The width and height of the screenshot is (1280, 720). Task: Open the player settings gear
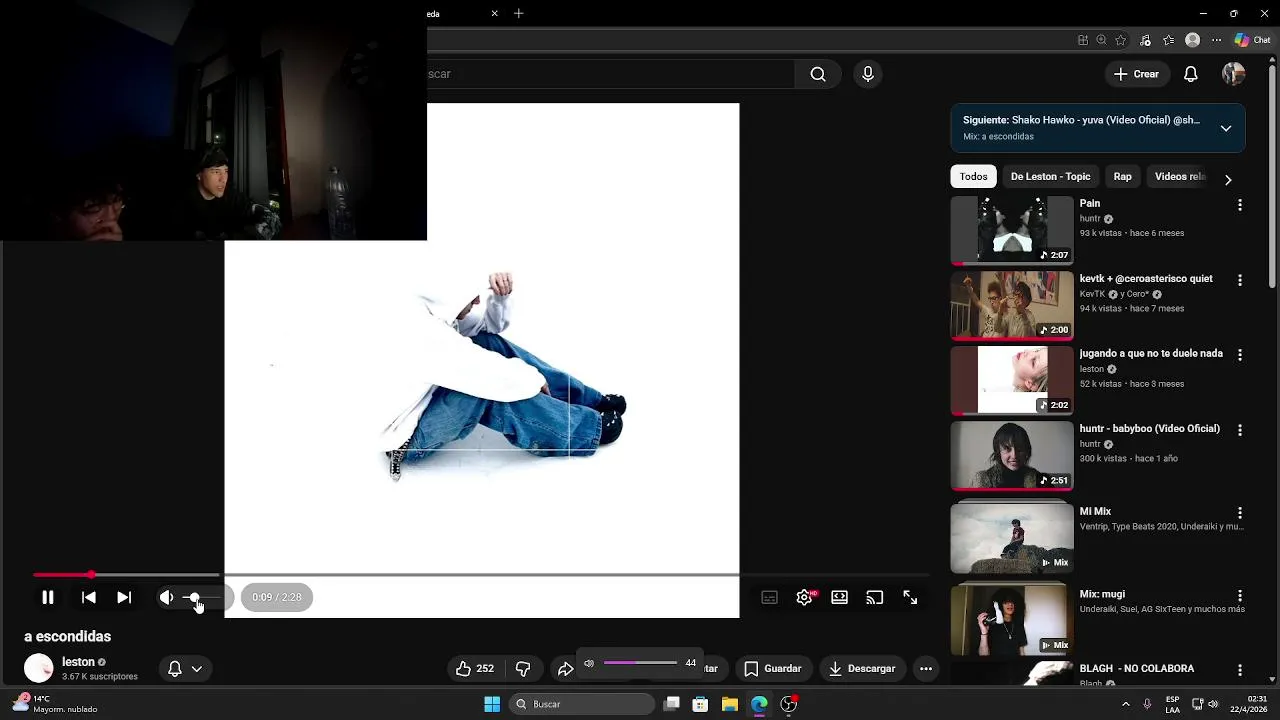pos(804,597)
